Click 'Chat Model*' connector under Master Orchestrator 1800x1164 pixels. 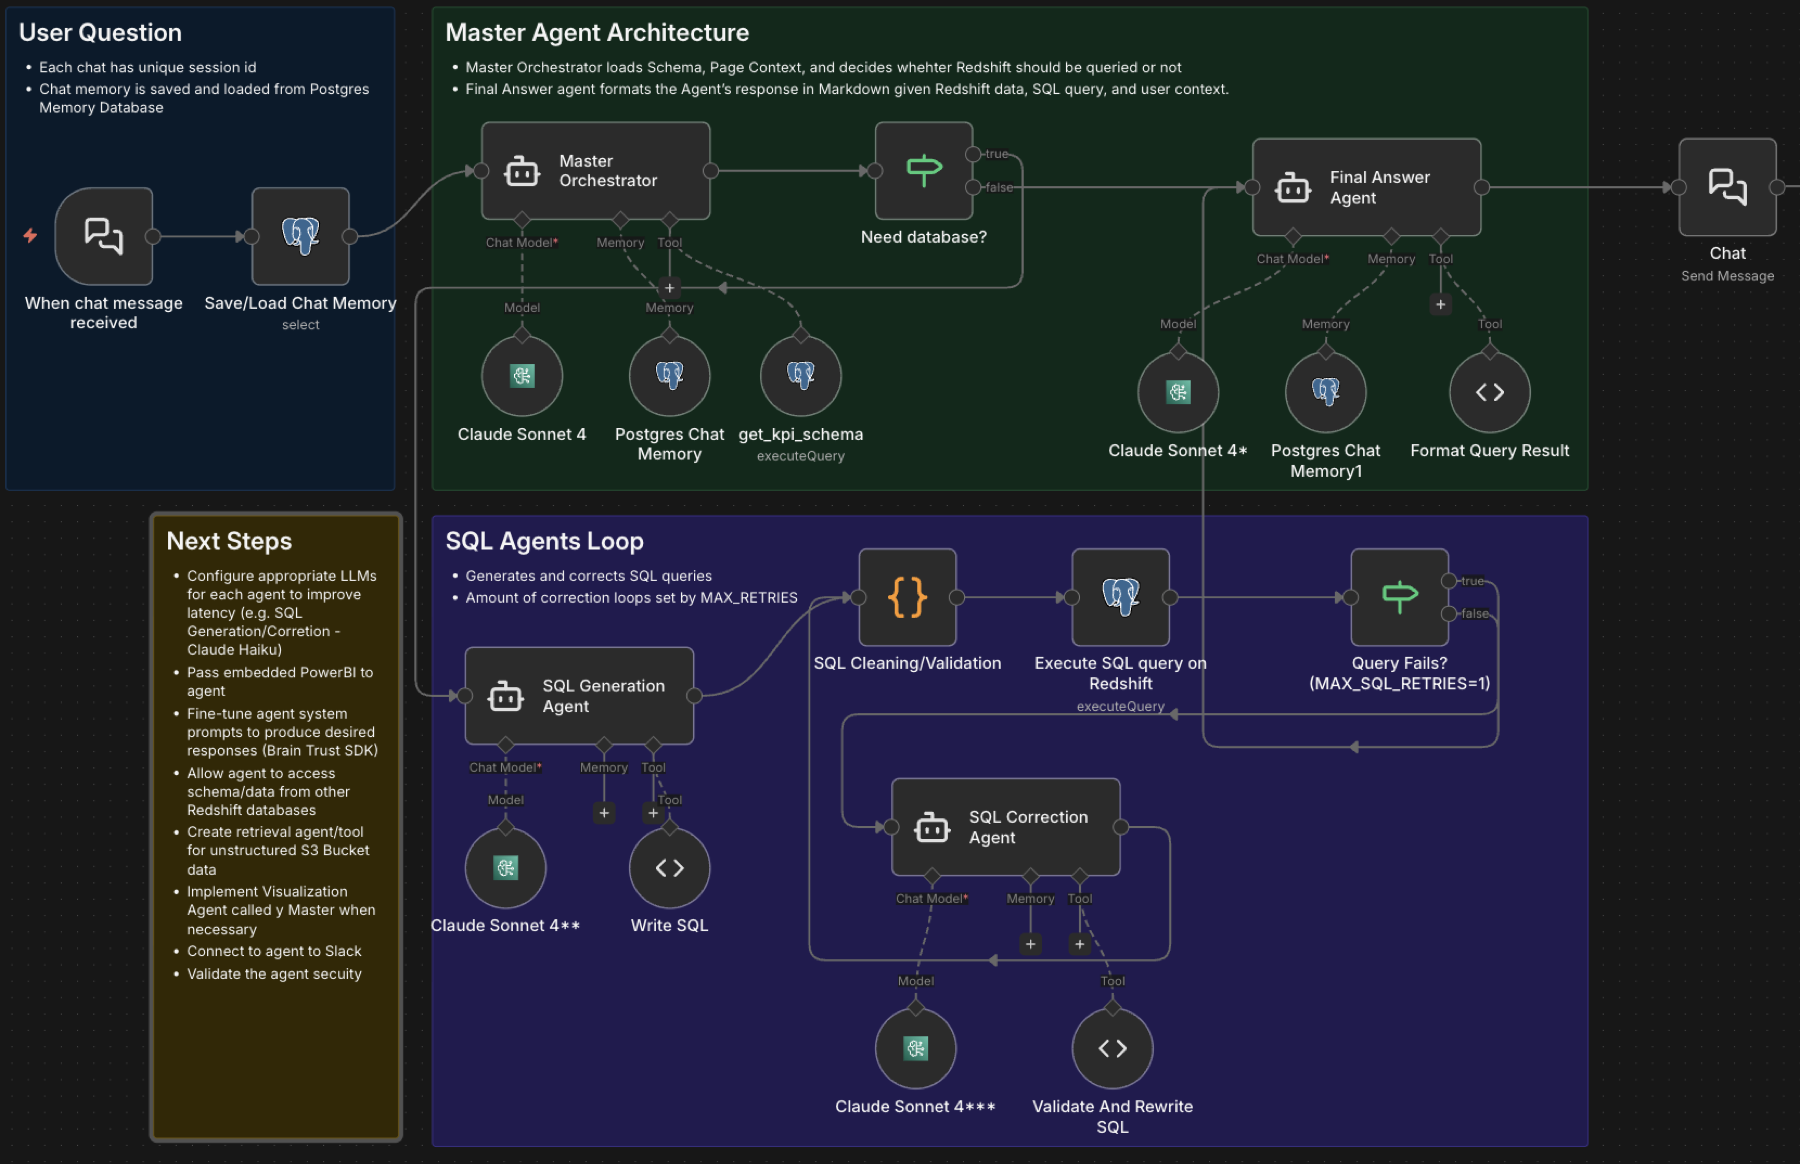tap(522, 220)
